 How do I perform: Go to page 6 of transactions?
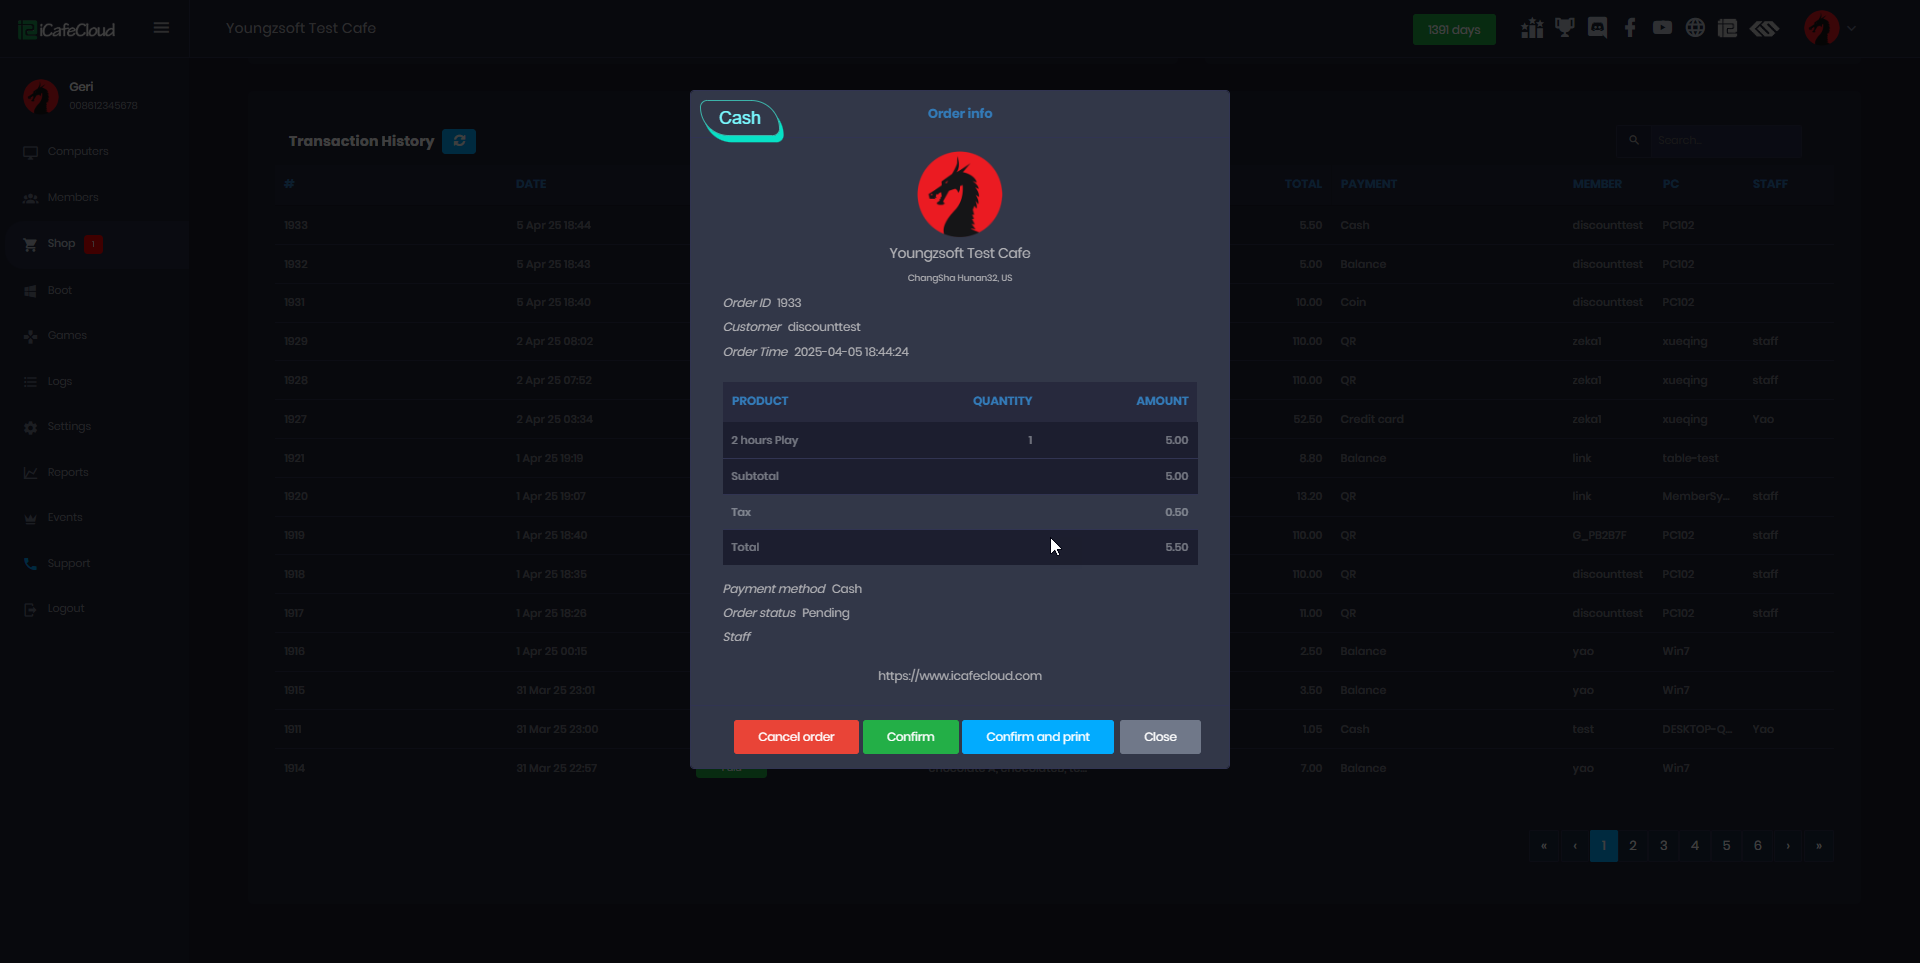1758,846
